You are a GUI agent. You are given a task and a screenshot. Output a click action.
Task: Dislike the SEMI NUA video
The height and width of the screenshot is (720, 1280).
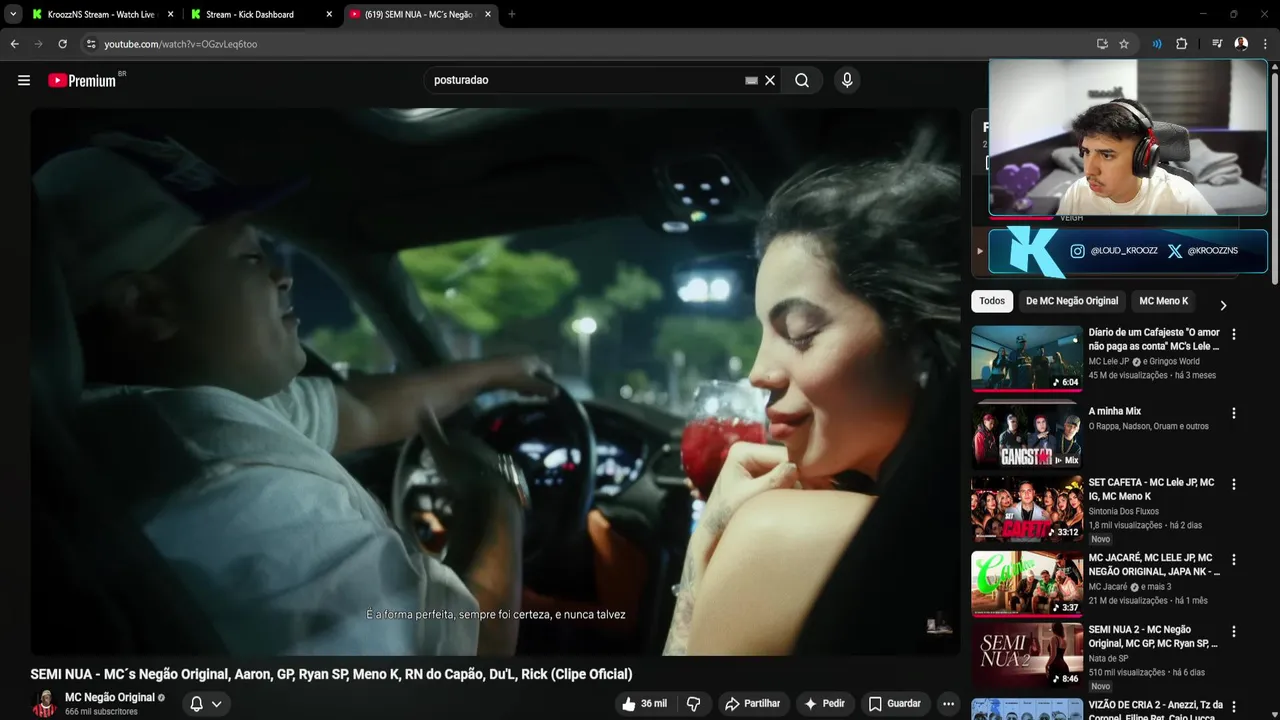694,704
